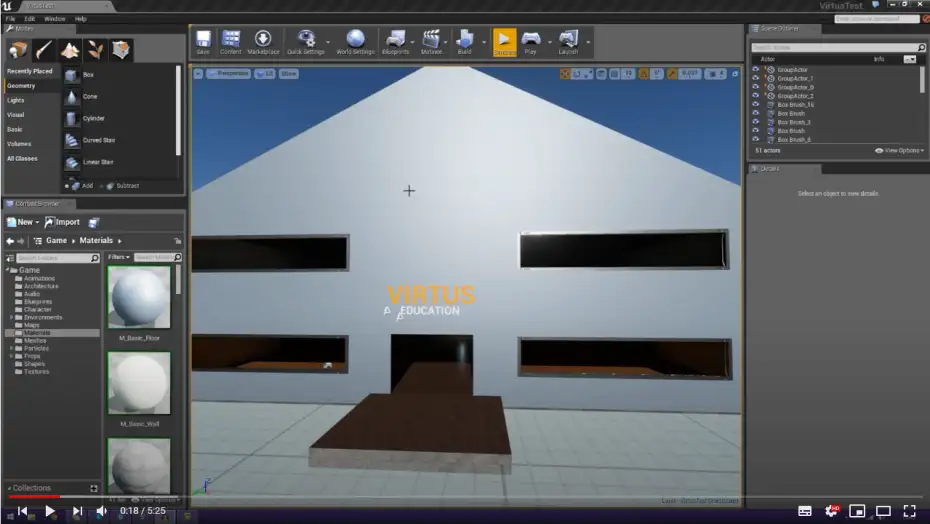Open YouTube player settings gear
The height and width of the screenshot is (524, 930).
[832, 511]
